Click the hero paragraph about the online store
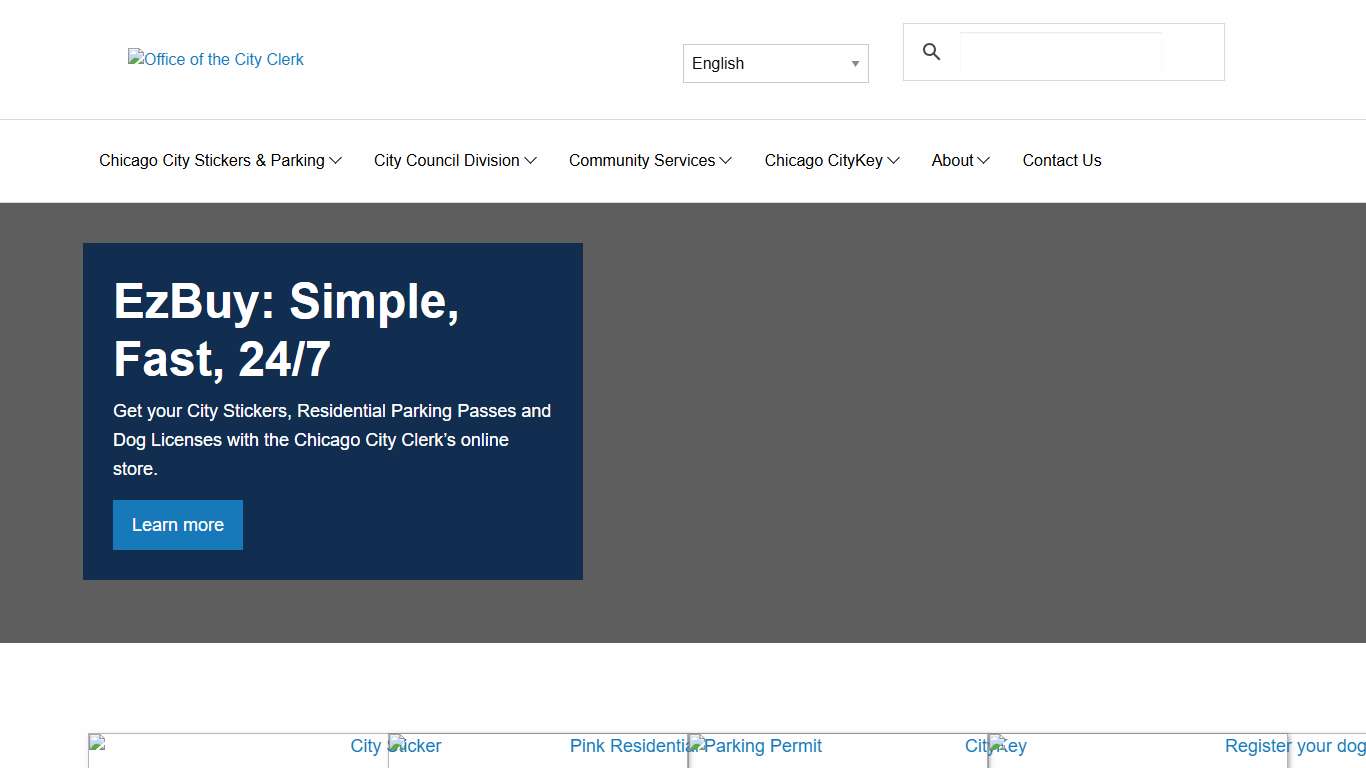This screenshot has height=768, width=1366. click(x=331, y=440)
